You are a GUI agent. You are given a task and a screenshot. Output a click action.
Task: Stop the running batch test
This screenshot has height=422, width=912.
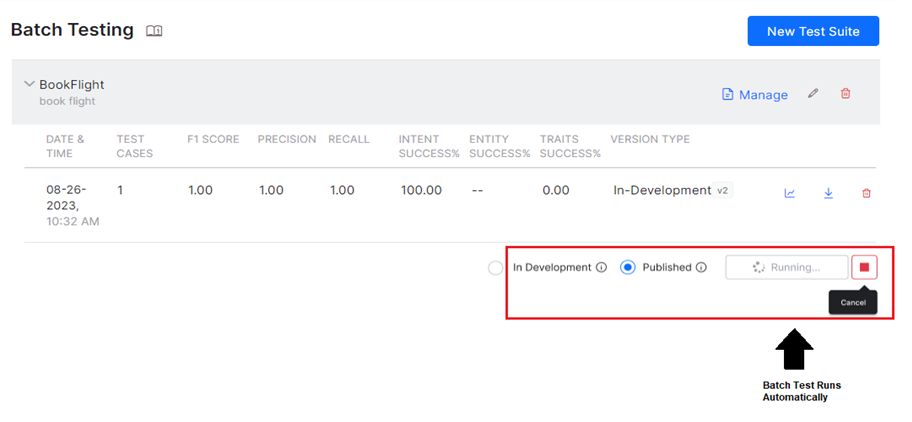point(864,267)
